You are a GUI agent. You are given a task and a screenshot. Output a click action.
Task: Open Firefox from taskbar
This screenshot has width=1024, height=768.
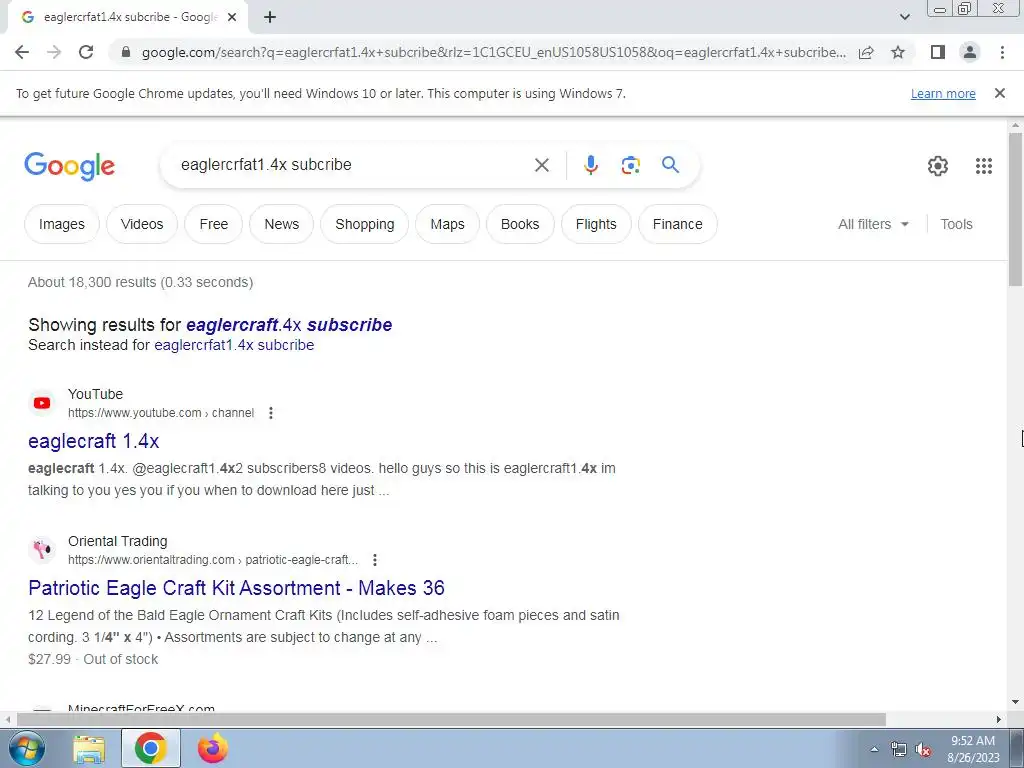tap(213, 748)
